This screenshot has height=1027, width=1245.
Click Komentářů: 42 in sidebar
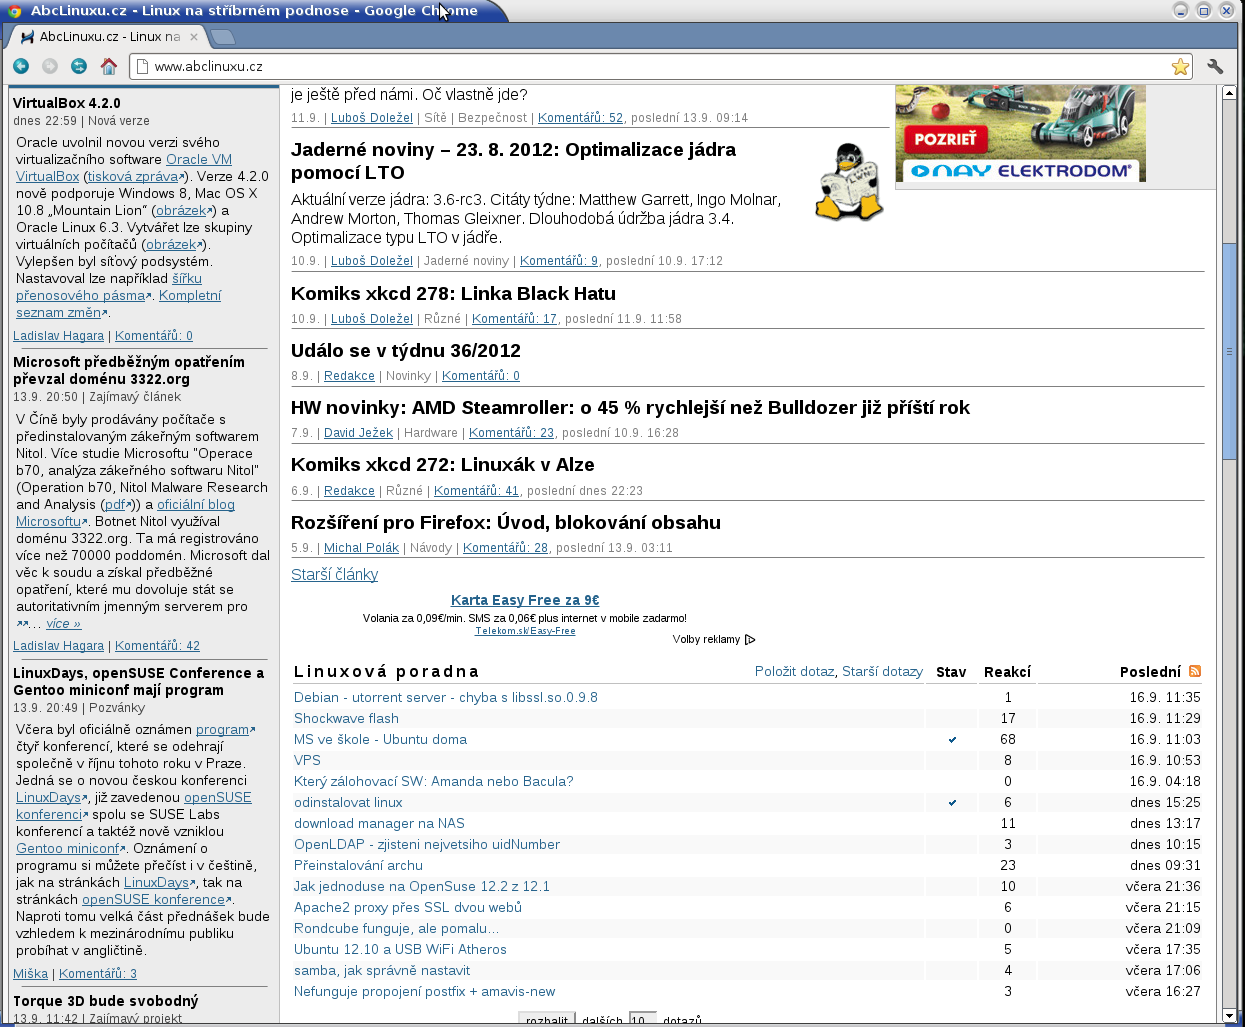click(x=157, y=646)
